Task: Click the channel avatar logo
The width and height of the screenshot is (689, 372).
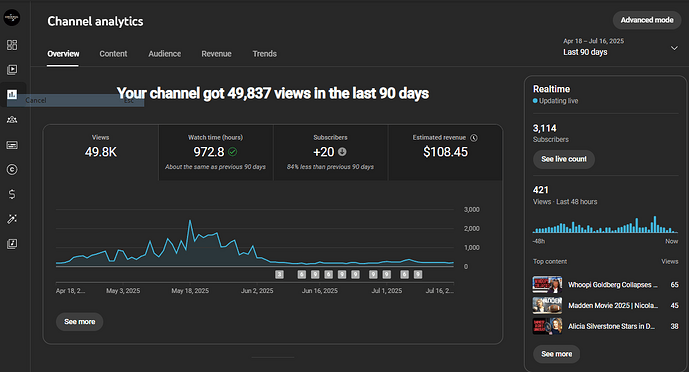Action: tap(12, 18)
